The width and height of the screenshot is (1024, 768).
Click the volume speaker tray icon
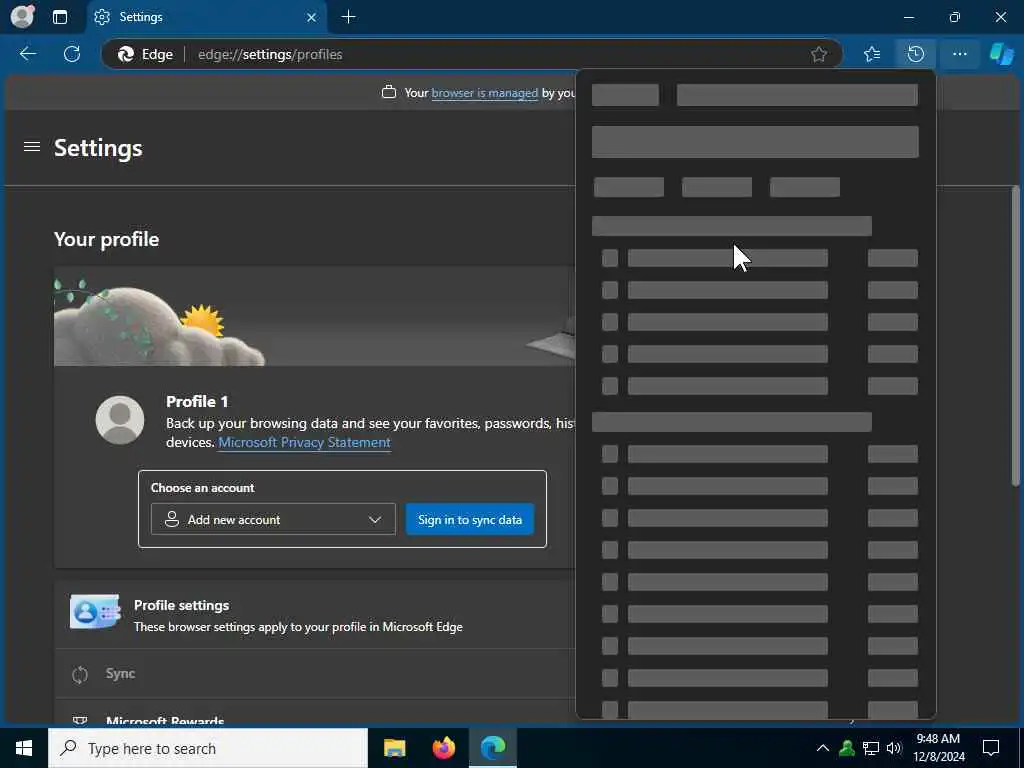(894, 748)
